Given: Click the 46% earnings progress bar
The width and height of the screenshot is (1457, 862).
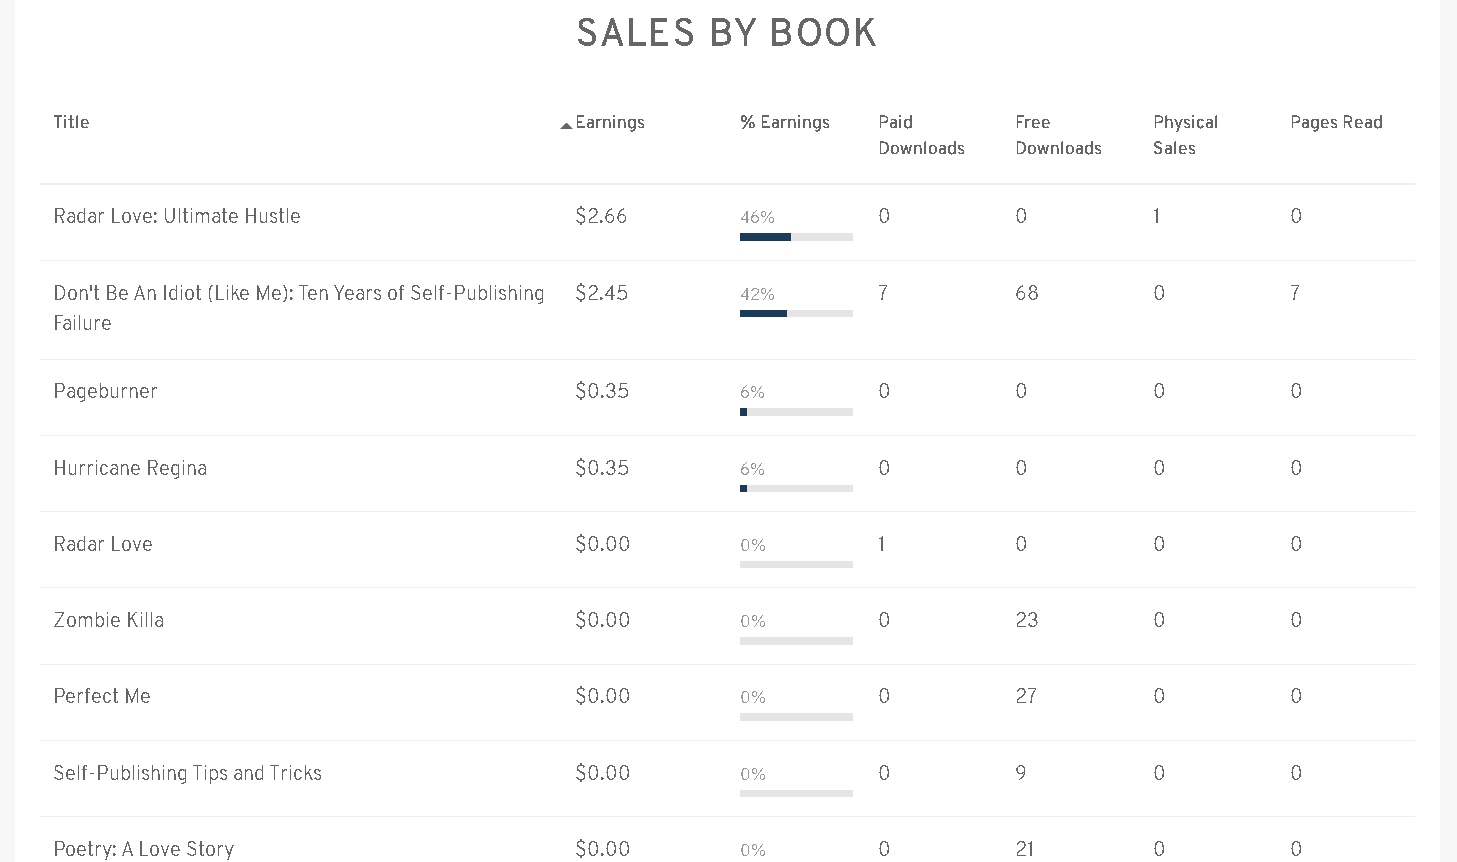Looking at the screenshot, I should pyautogui.click(x=796, y=237).
